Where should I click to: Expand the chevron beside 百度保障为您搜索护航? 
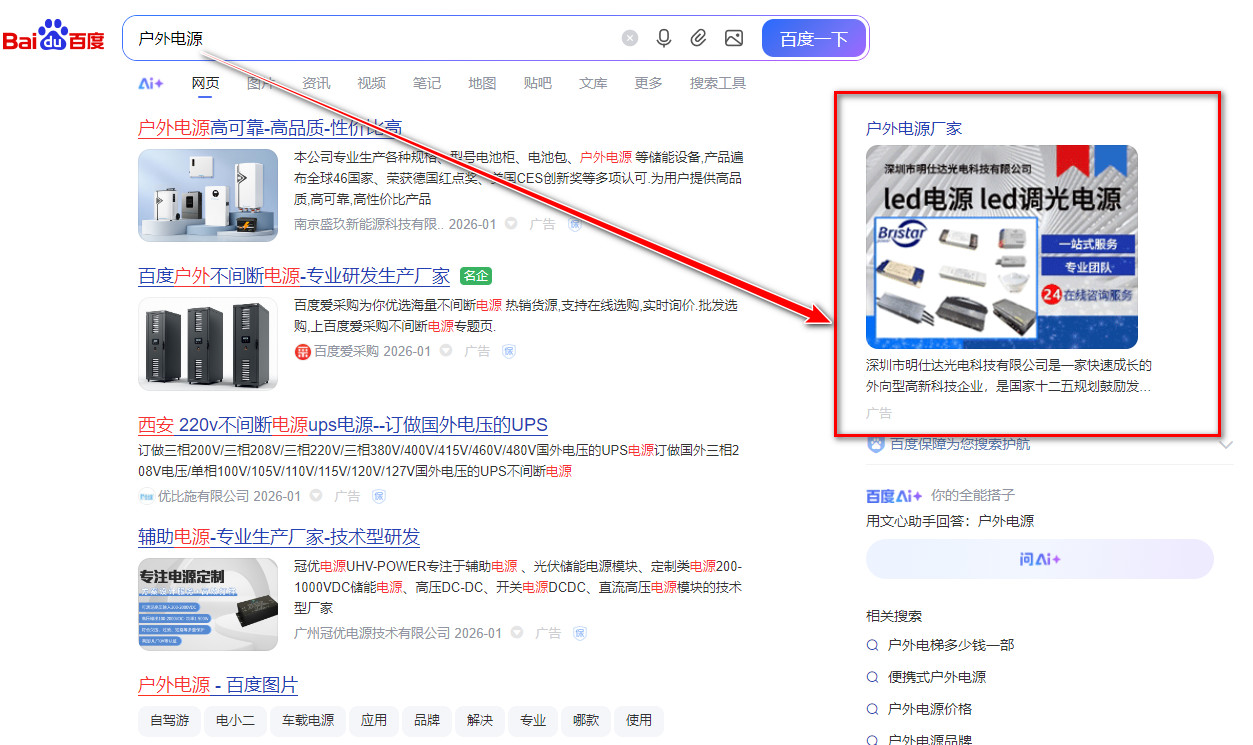[1226, 448]
